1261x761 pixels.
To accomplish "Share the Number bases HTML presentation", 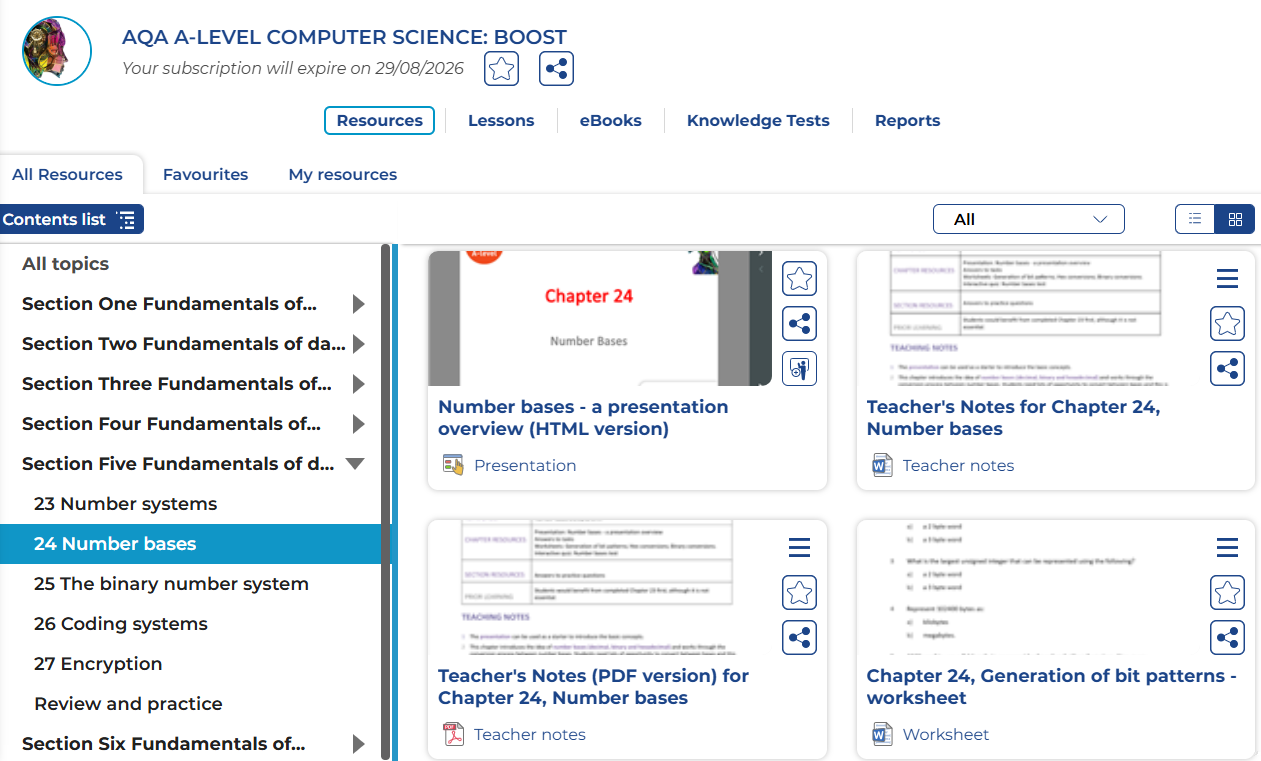I will pyautogui.click(x=799, y=324).
